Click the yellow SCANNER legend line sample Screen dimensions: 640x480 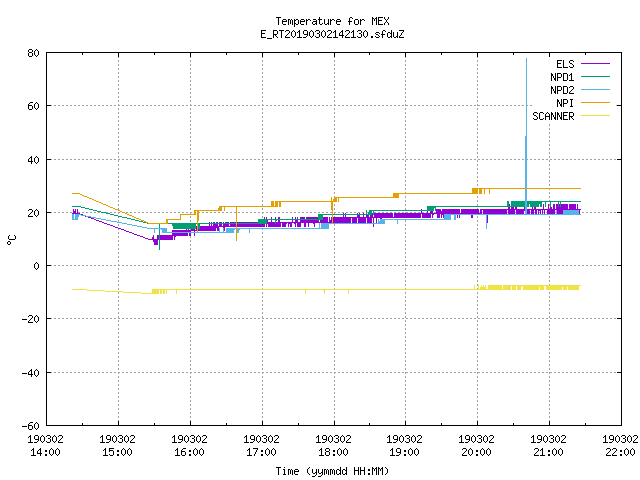coord(595,116)
